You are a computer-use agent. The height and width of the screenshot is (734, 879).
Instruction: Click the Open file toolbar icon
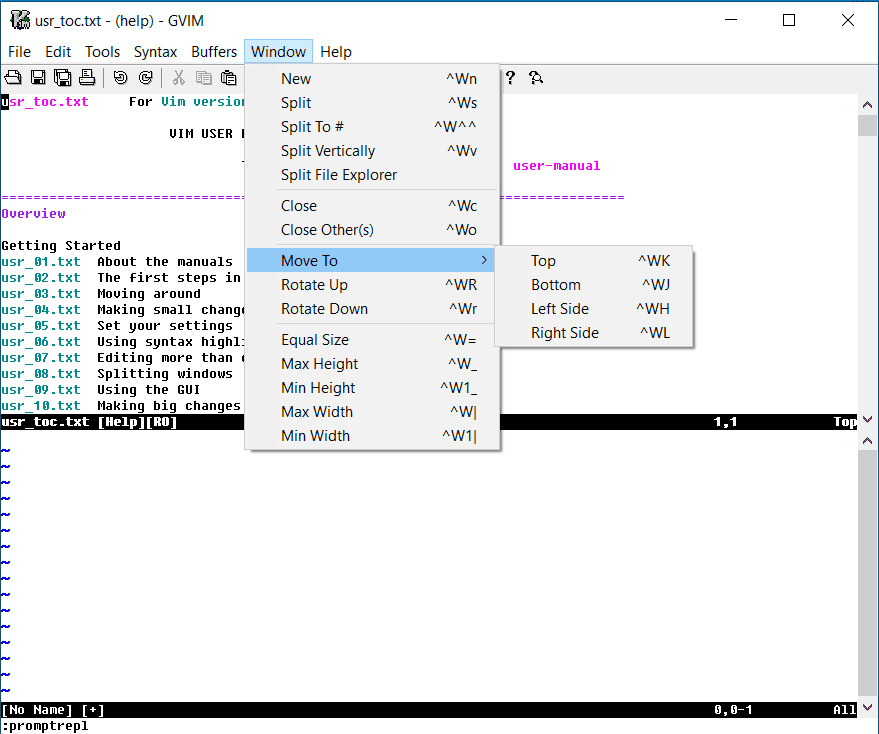(x=13, y=77)
